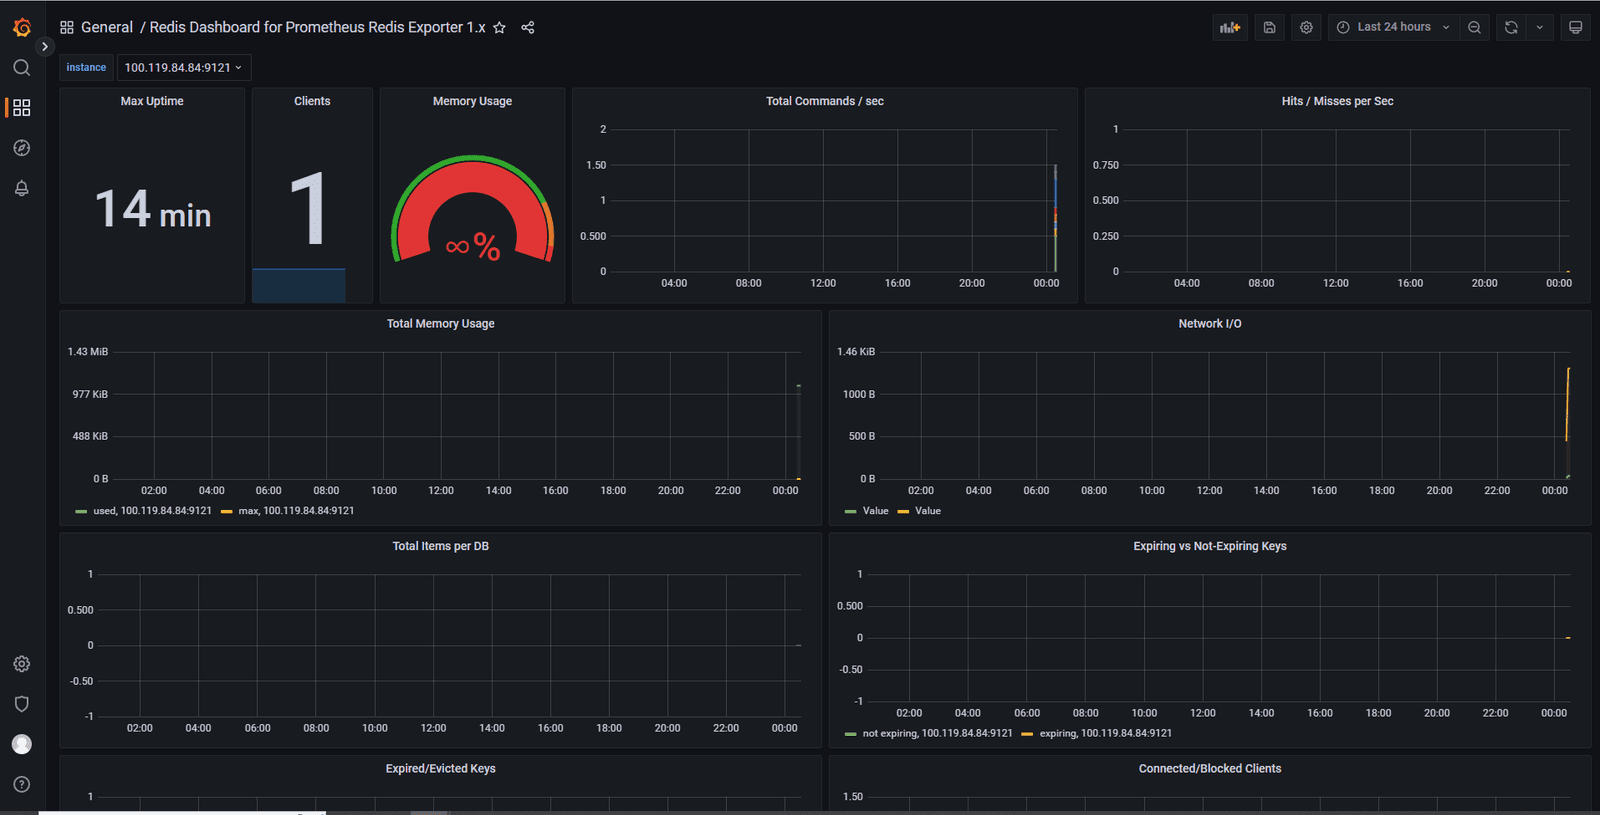Screen dimensions: 1600x815
Task: Open the Explore compass icon
Action: (21, 148)
